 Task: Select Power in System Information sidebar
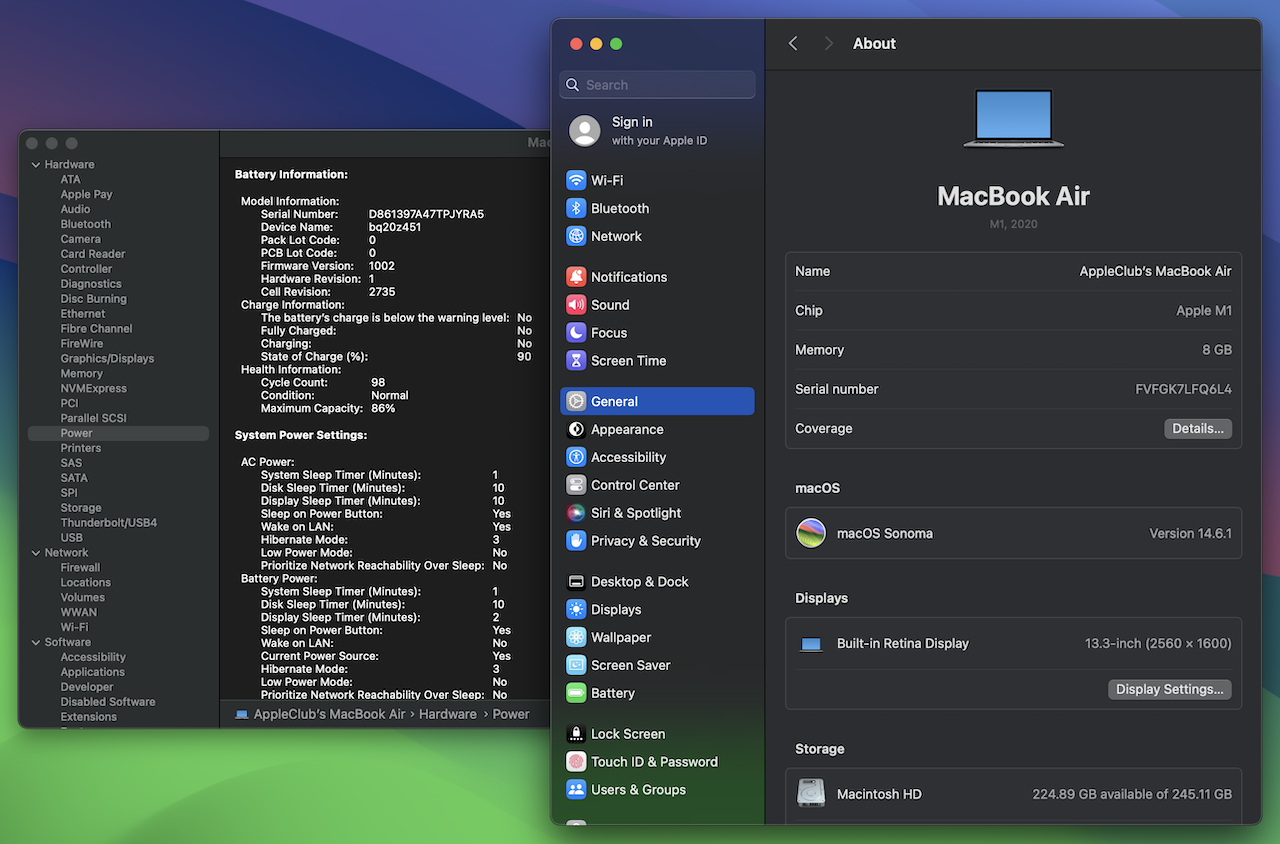point(118,434)
